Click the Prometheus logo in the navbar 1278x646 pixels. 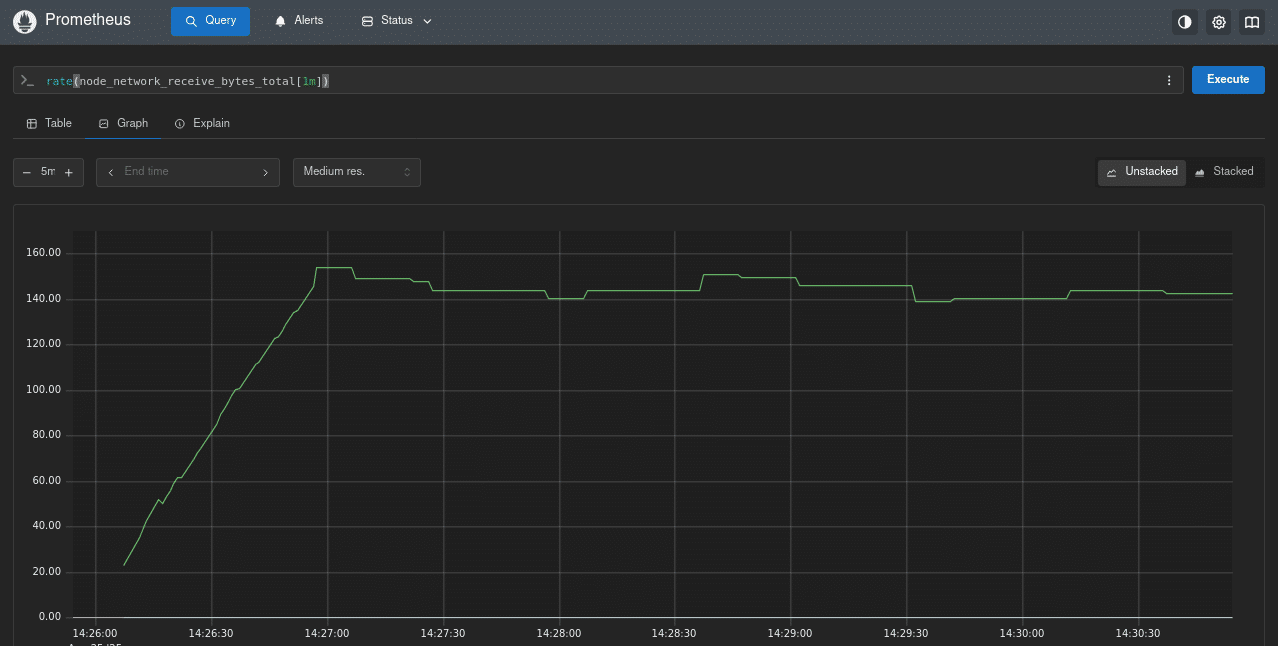(24, 20)
